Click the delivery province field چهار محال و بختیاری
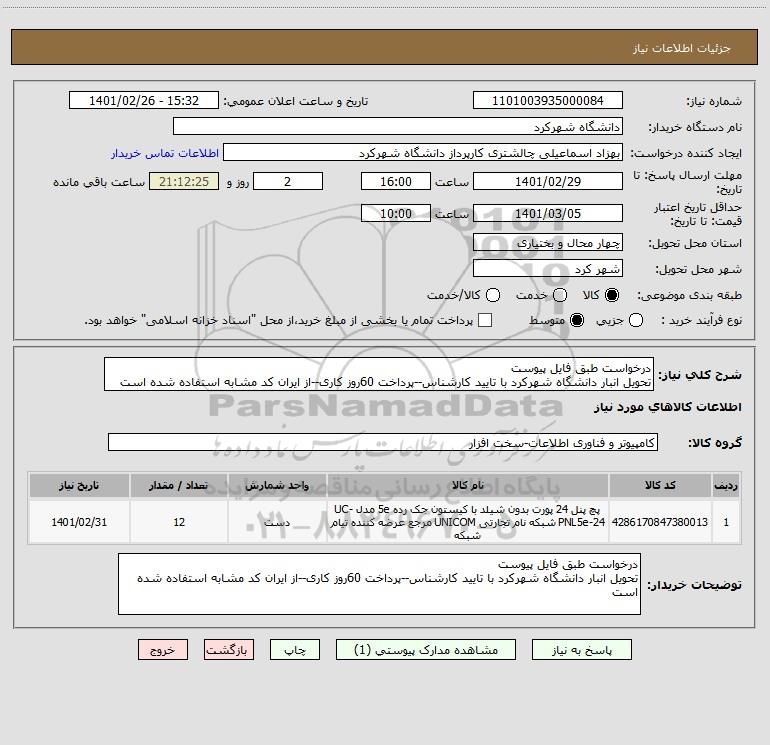Screen dimensions: 770x745 tap(548, 242)
